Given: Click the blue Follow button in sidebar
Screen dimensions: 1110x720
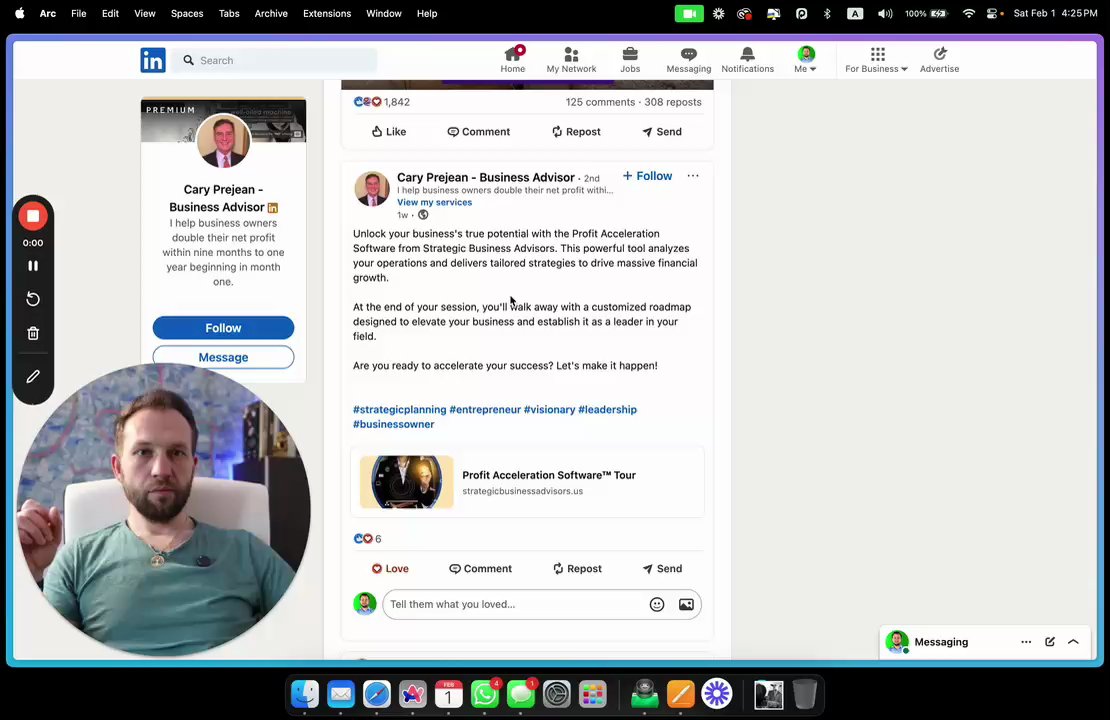Looking at the screenshot, I should (223, 328).
